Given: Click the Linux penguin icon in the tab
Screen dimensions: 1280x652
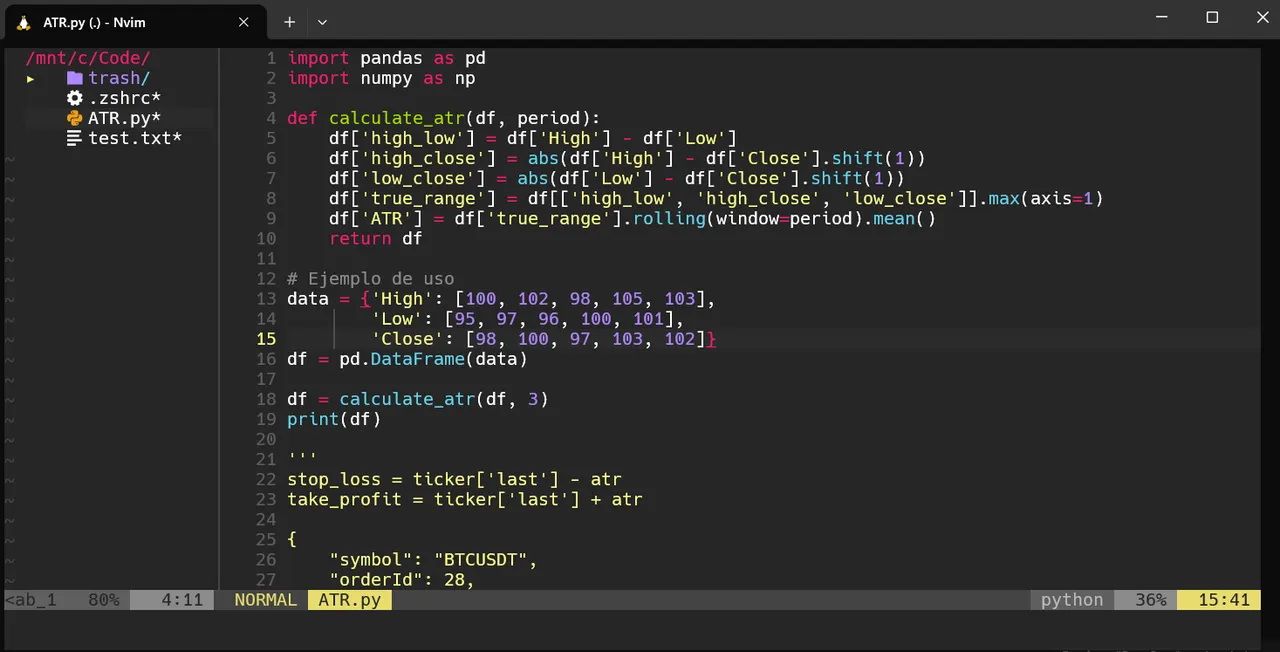Looking at the screenshot, I should [24, 22].
